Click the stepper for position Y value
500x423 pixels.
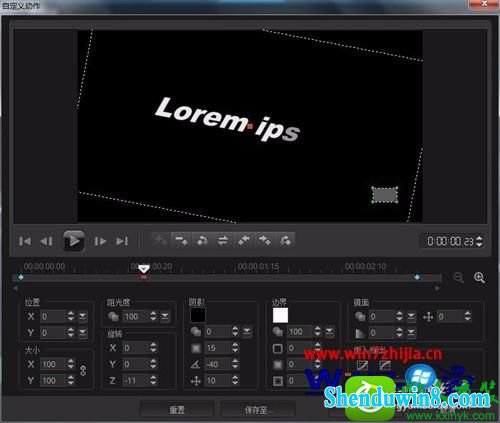click(71, 332)
